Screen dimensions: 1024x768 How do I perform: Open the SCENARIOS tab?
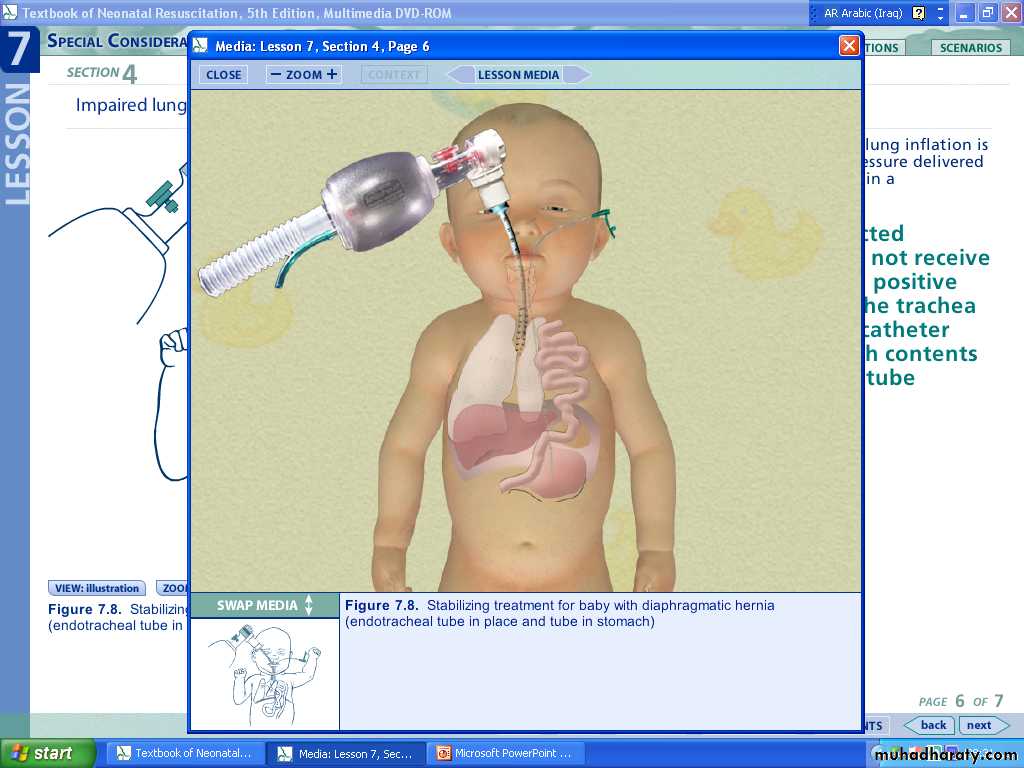coord(970,48)
